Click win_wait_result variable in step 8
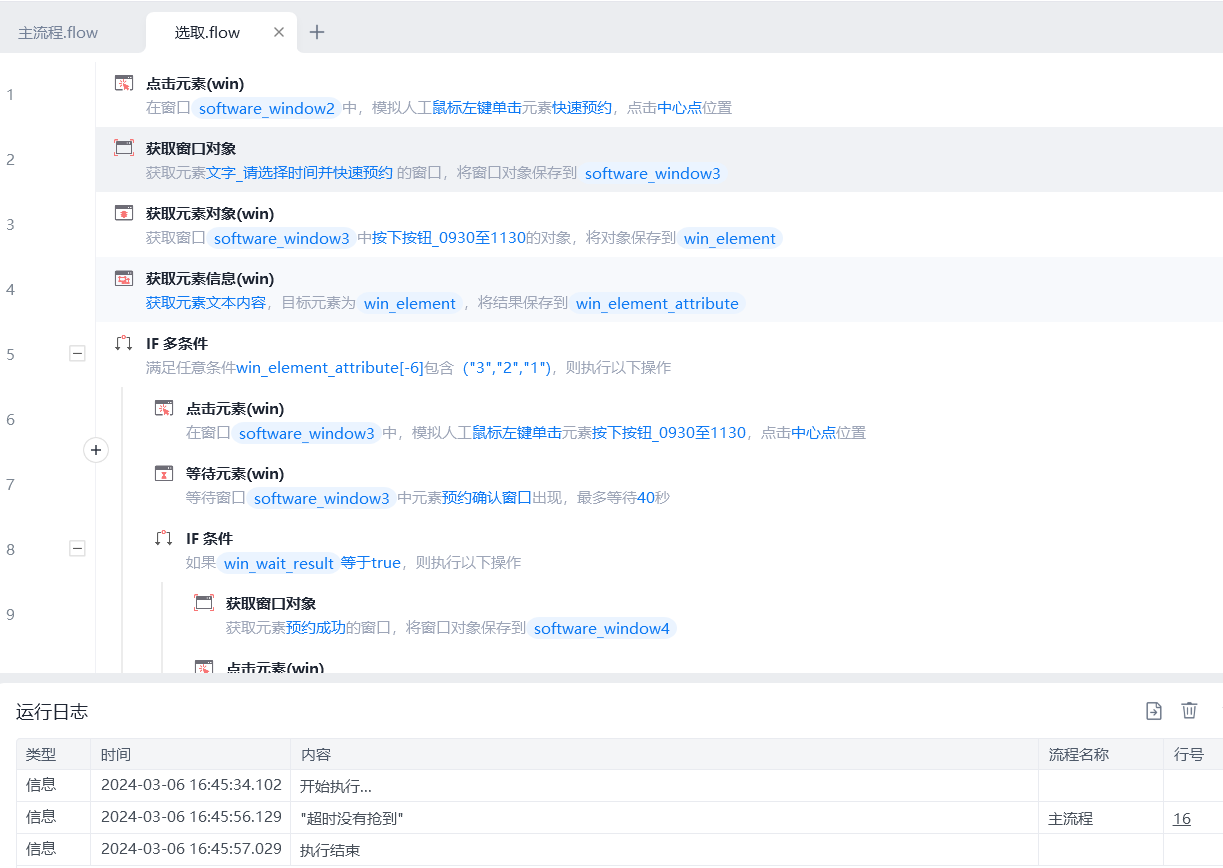The height and width of the screenshot is (868, 1223). pos(279,563)
